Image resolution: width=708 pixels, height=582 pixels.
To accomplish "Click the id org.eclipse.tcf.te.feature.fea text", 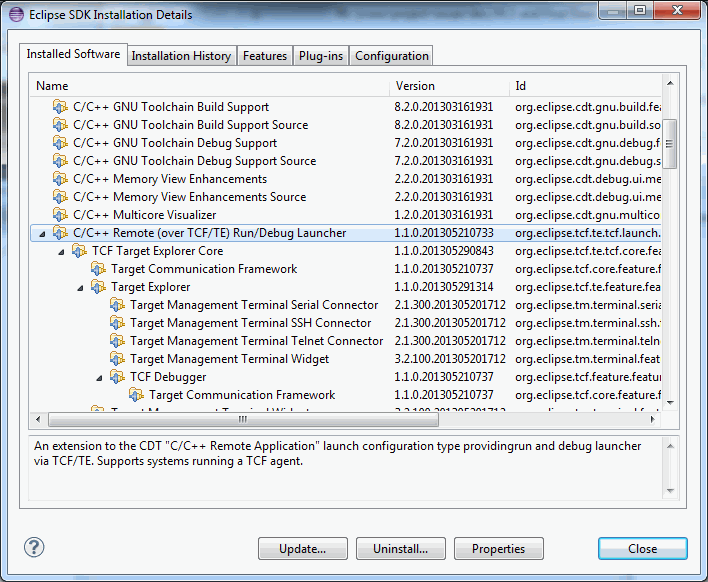I will 588,287.
